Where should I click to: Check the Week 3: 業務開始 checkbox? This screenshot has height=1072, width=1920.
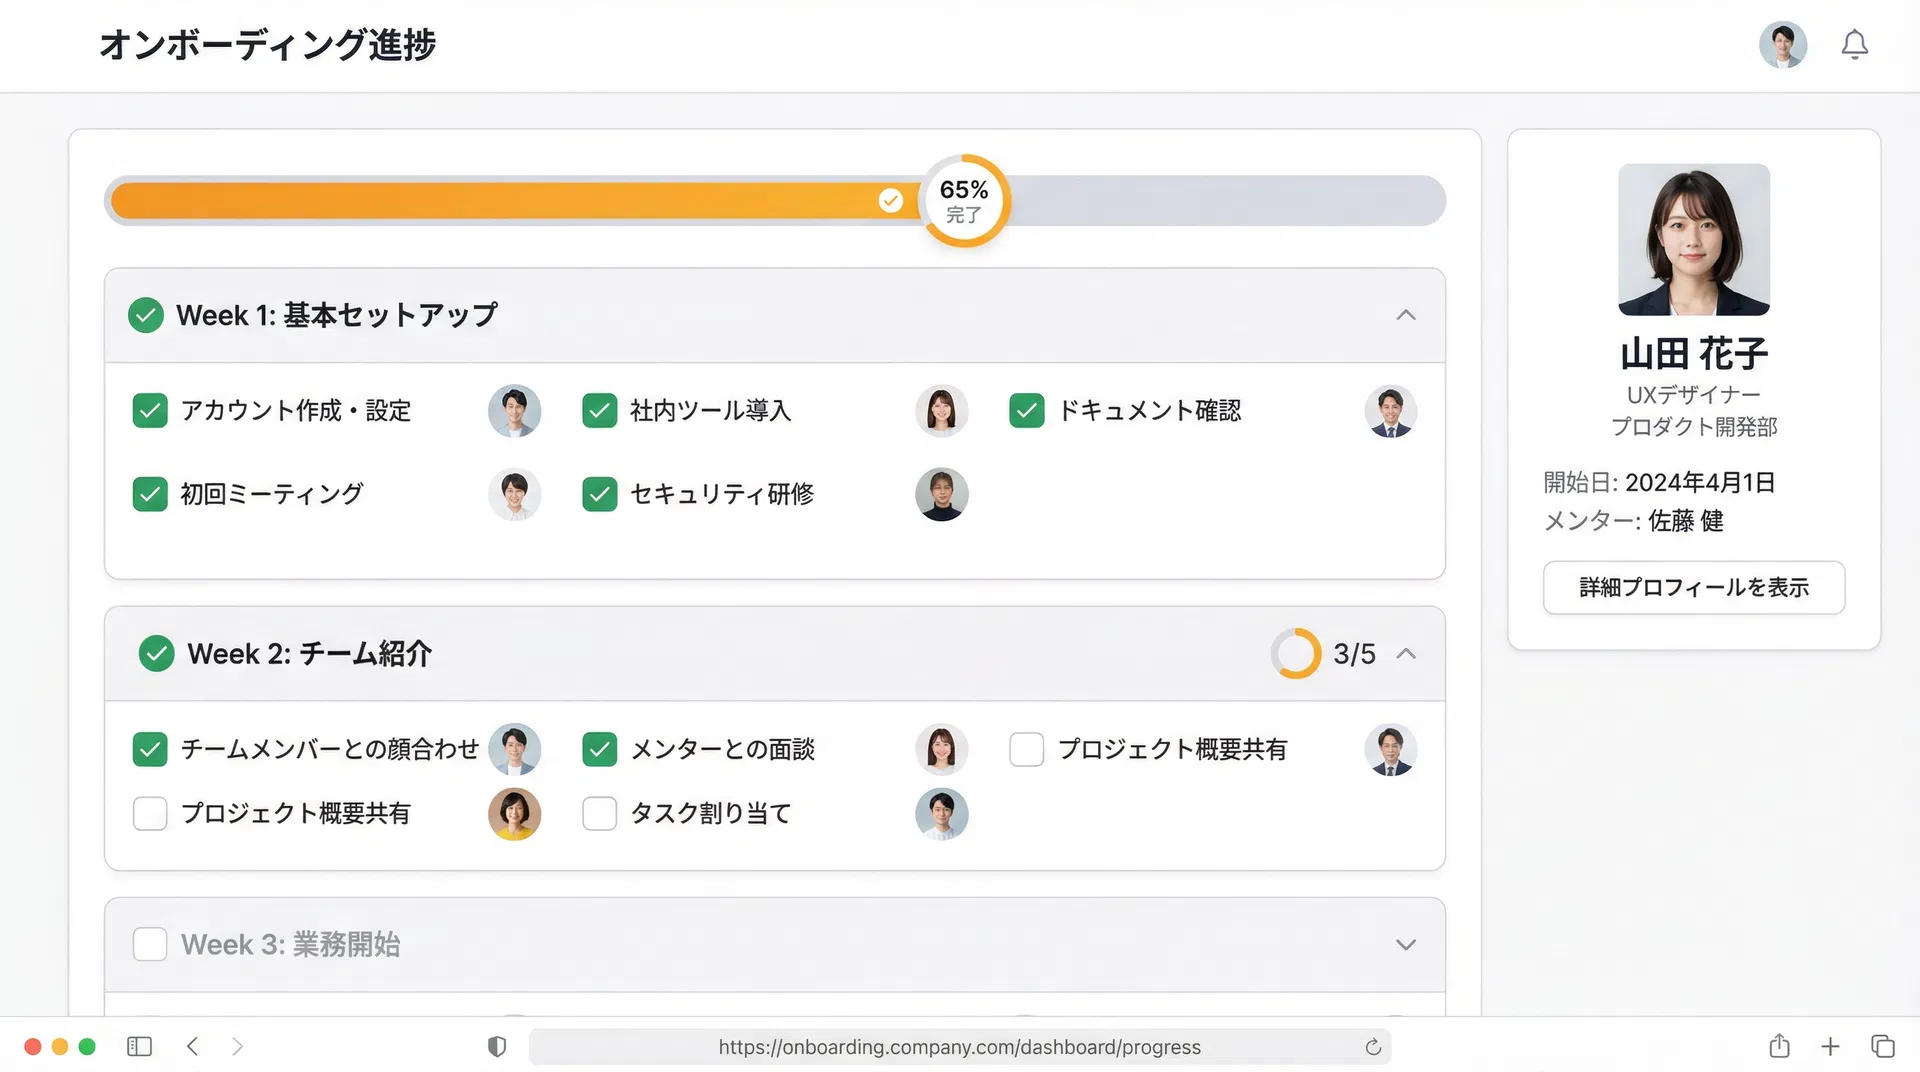150,944
